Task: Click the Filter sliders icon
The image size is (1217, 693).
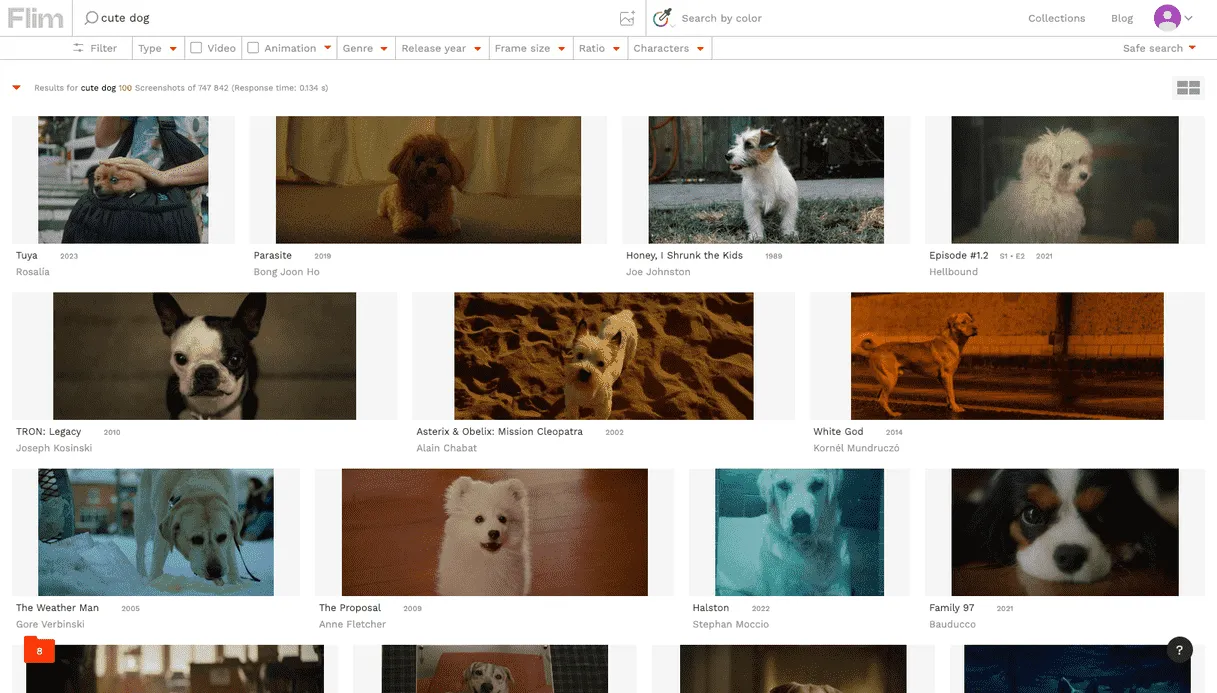Action: click(x=78, y=48)
